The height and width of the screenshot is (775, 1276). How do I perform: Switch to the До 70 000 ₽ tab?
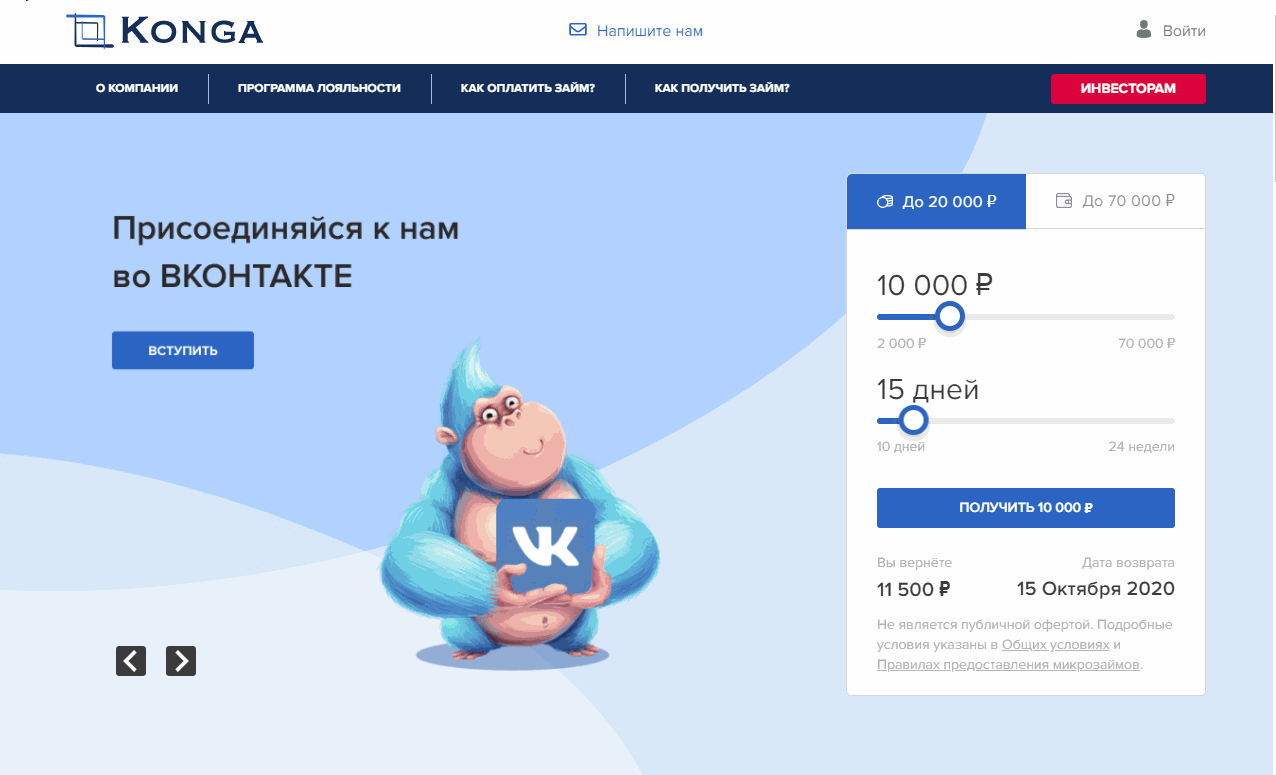(x=1115, y=201)
